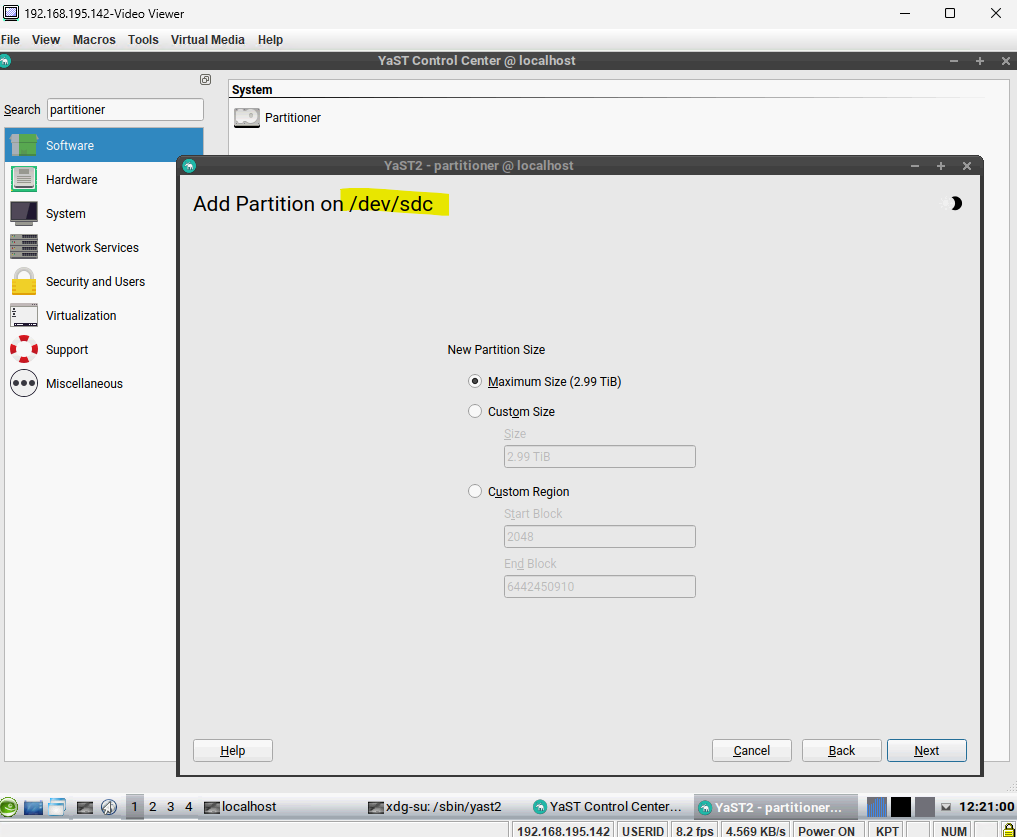Click the Network Services label in sidebar
The height and width of the screenshot is (837, 1017).
coord(92,247)
